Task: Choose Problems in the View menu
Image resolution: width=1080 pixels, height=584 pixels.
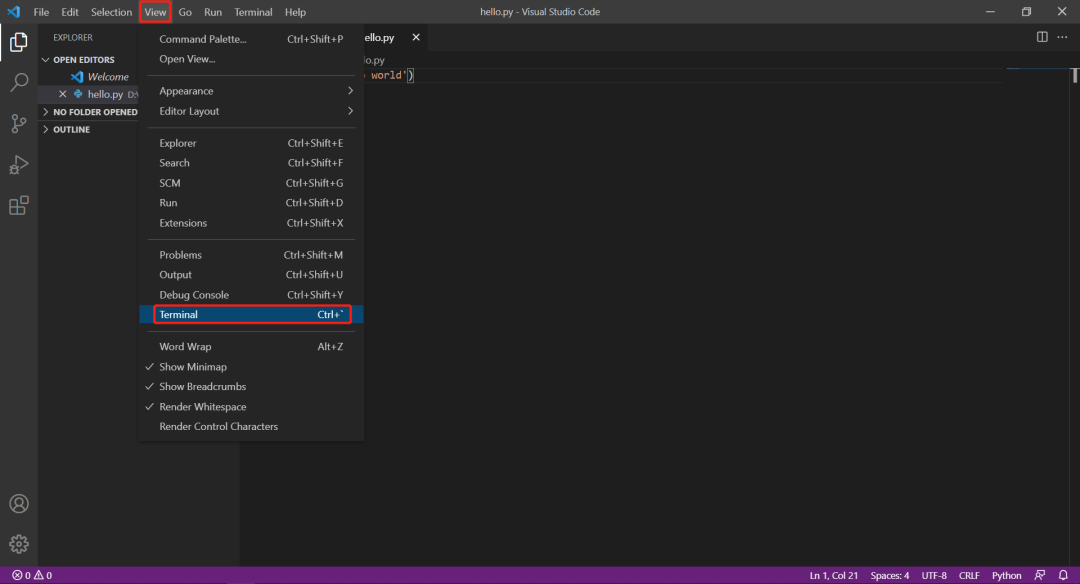Action: click(251, 255)
